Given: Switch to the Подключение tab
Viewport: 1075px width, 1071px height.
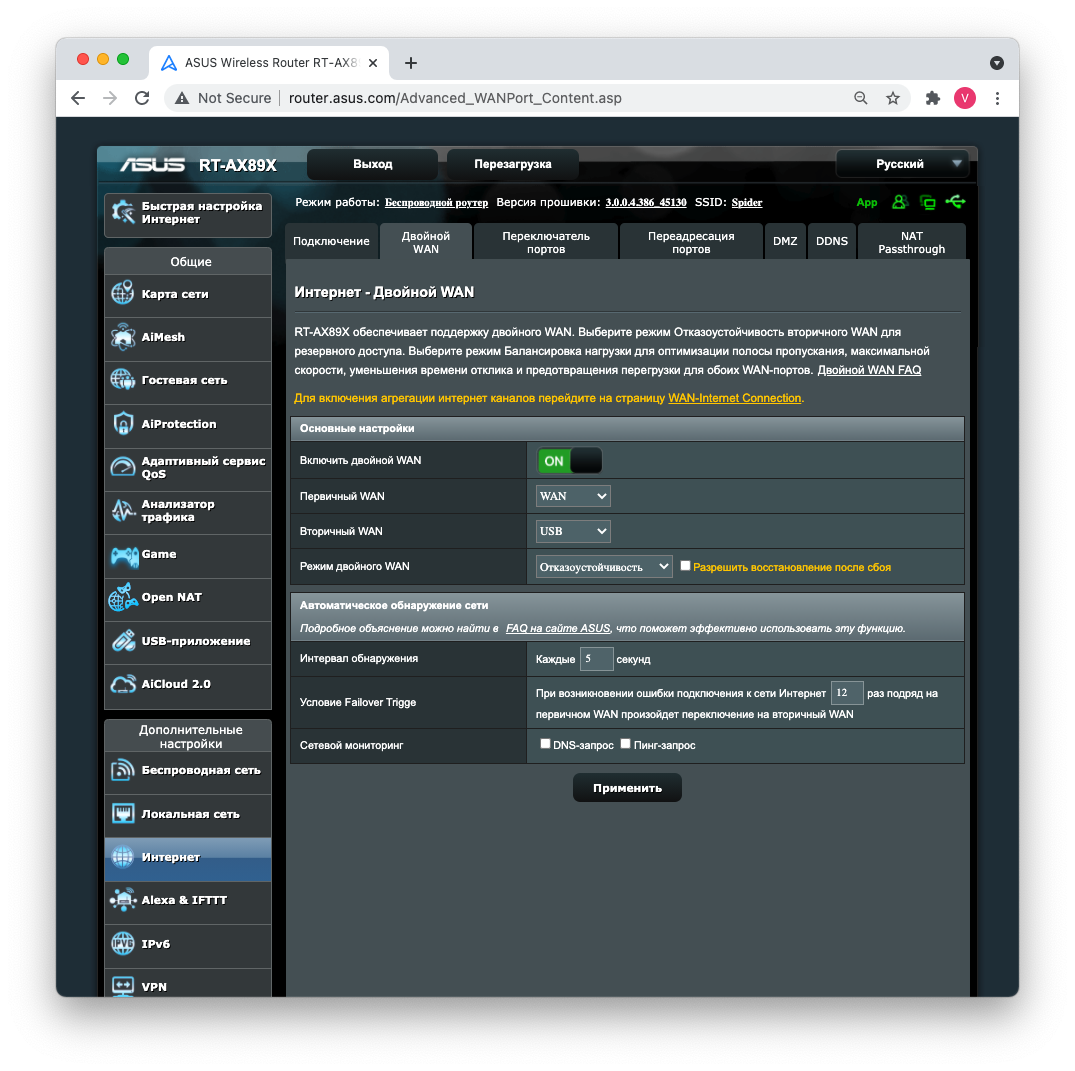Looking at the screenshot, I should (x=331, y=241).
